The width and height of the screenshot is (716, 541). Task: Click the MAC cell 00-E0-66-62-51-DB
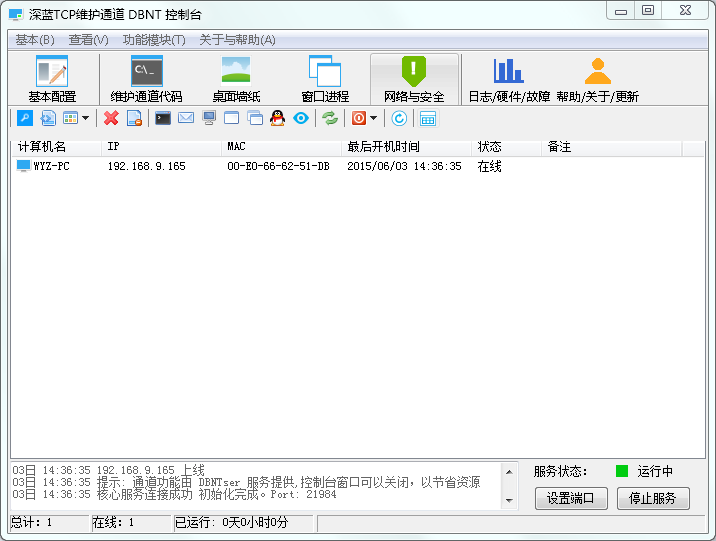(x=278, y=166)
